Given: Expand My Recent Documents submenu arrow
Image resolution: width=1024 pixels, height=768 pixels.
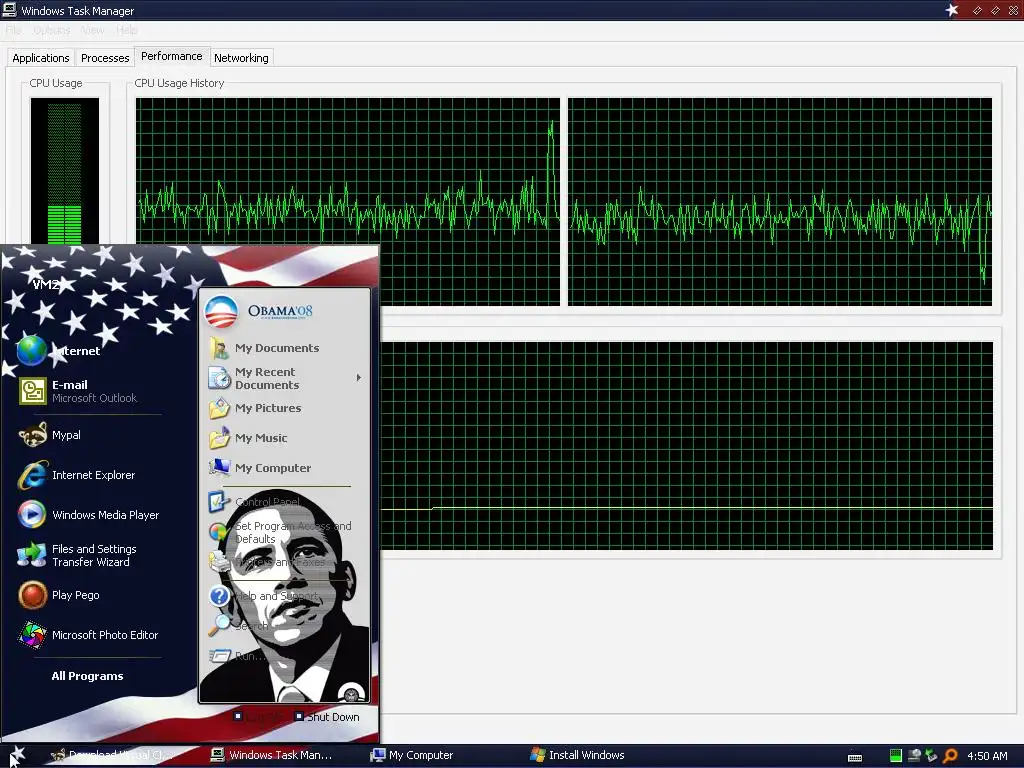Looking at the screenshot, I should coord(359,377).
